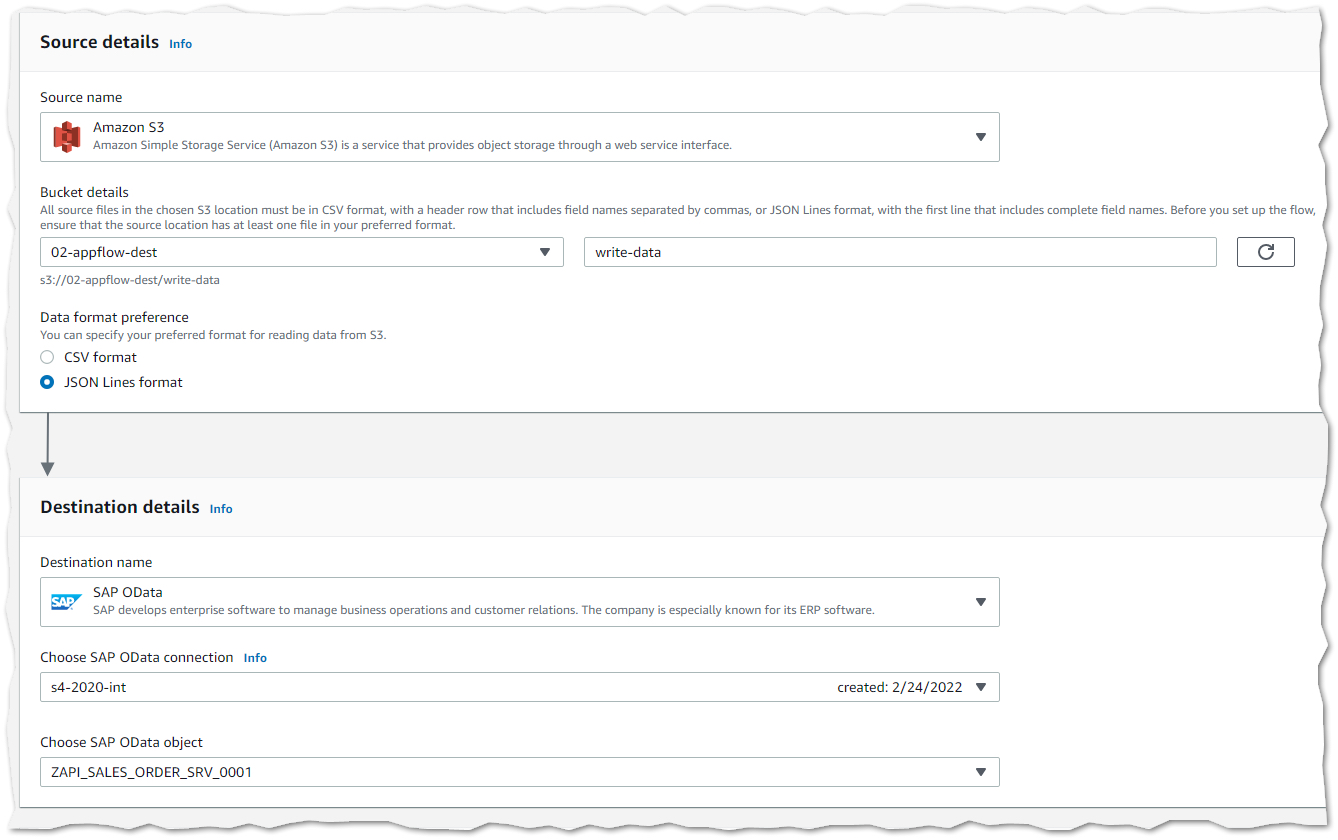Click the Data format preference label
Screen dimensions: 1338x840
click(x=114, y=317)
